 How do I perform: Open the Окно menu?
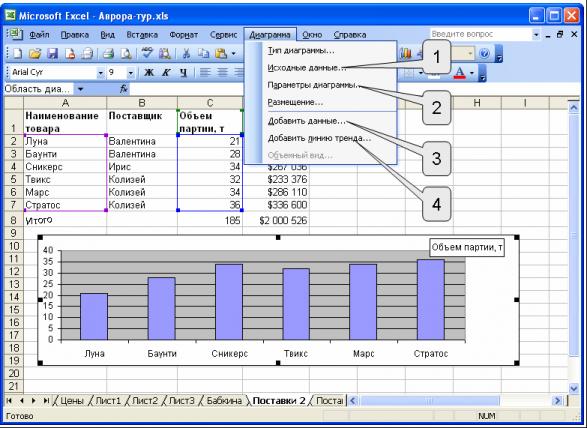click(x=312, y=35)
